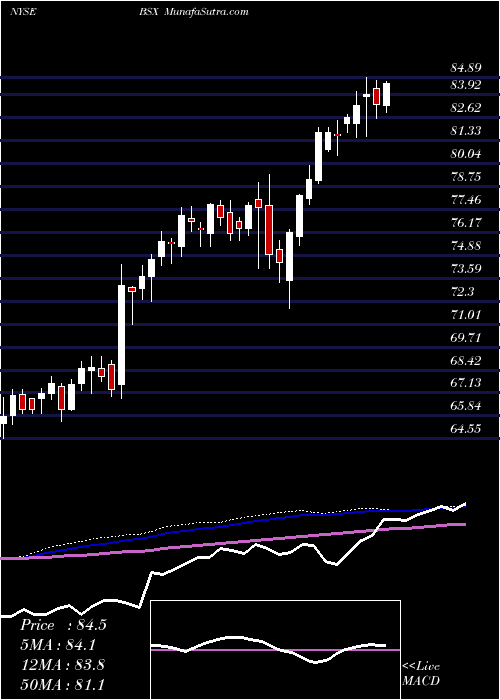500x700 pixels.
Task: Click the 82.62 price level label
Action: click(x=466, y=108)
